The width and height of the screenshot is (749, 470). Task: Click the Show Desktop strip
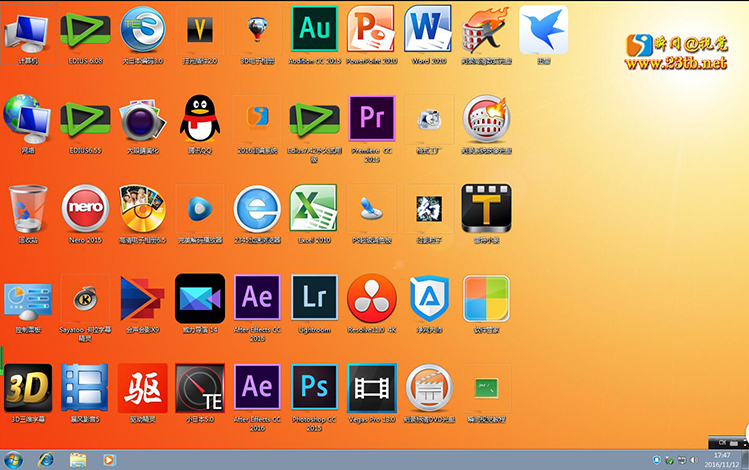745,460
